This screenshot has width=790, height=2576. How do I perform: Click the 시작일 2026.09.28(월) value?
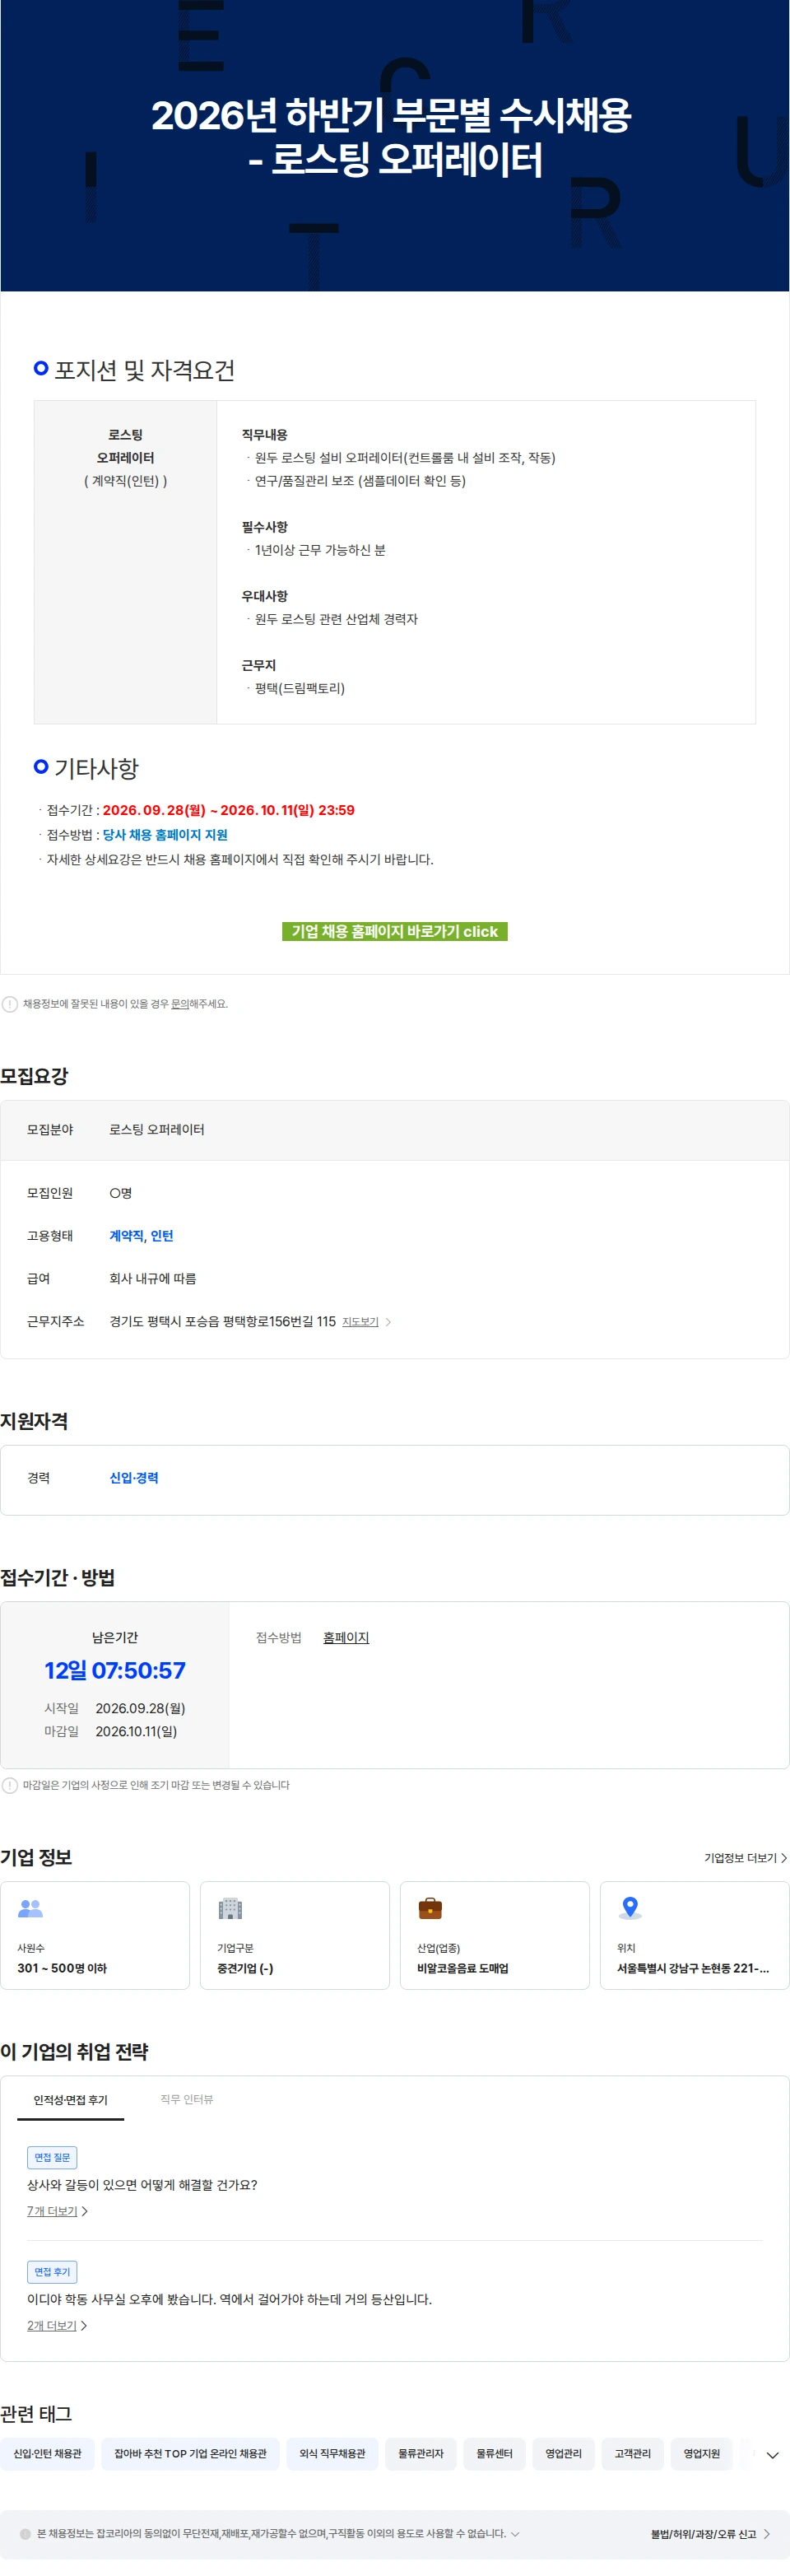140,1708
